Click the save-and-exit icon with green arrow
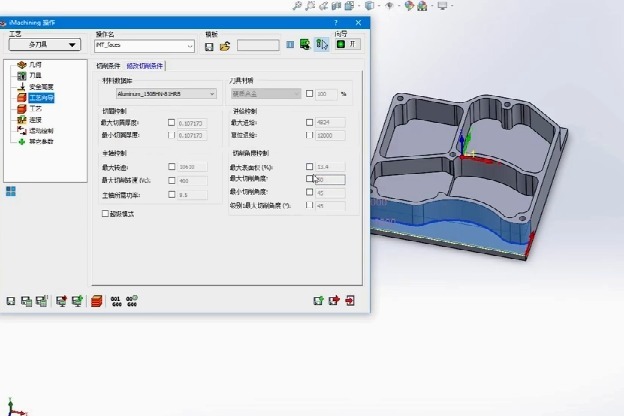The image size is (624, 416). tap(318, 301)
